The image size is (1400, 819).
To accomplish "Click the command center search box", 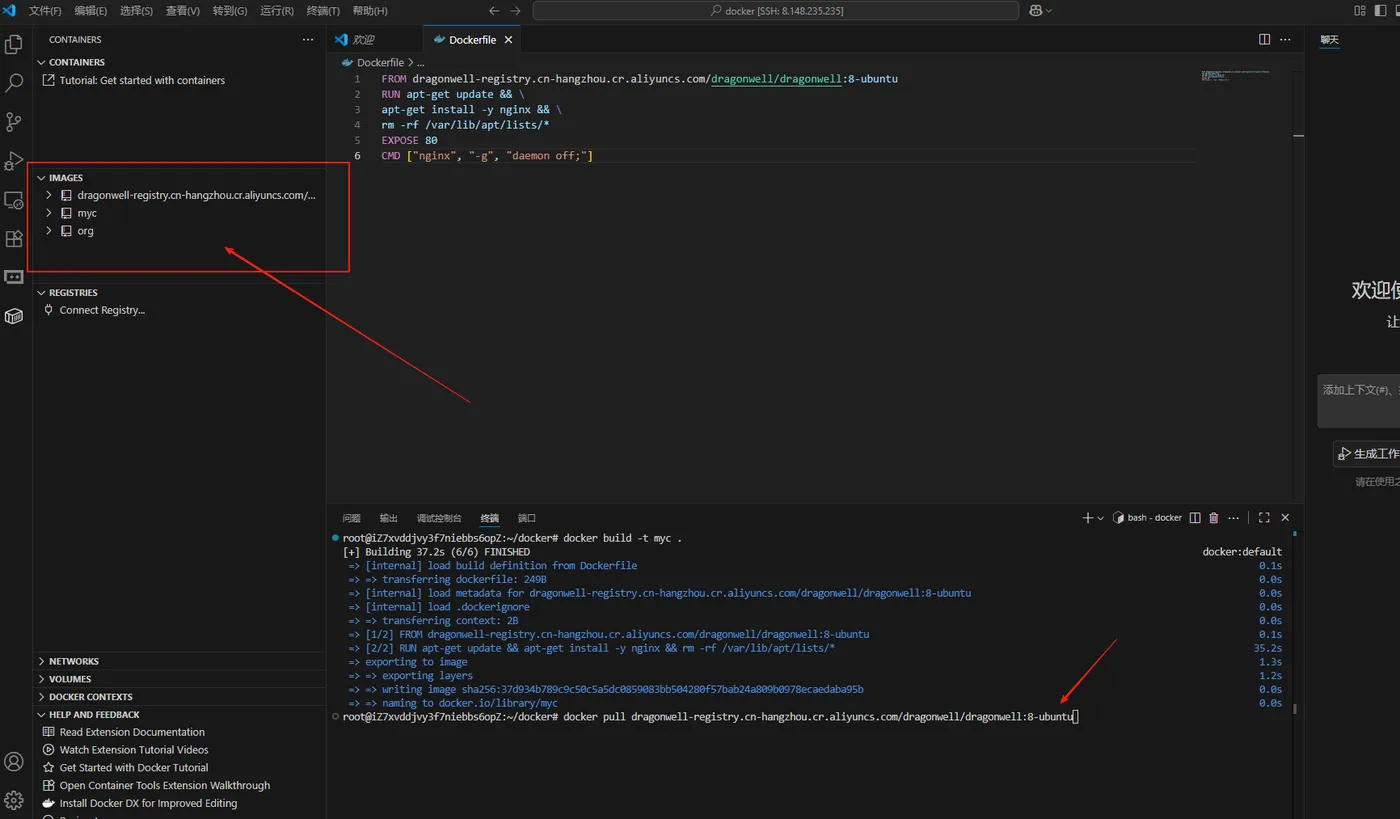I will pyautogui.click(x=775, y=11).
